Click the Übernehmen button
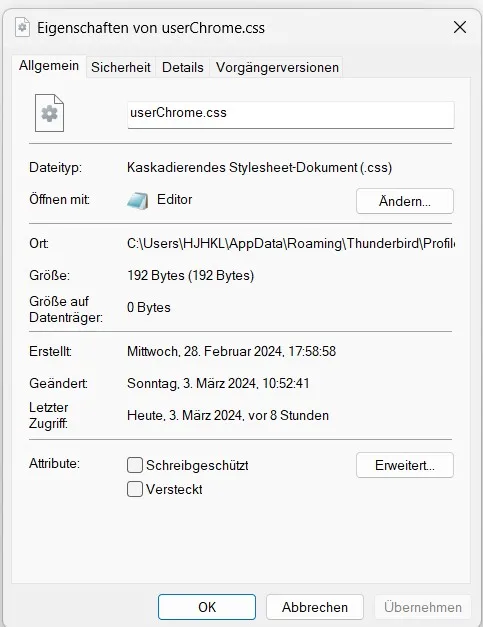483x627 pixels. point(423,607)
